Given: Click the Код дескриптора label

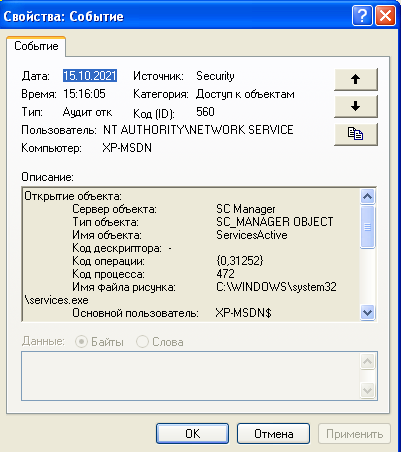Looking at the screenshot, I should [117, 248].
